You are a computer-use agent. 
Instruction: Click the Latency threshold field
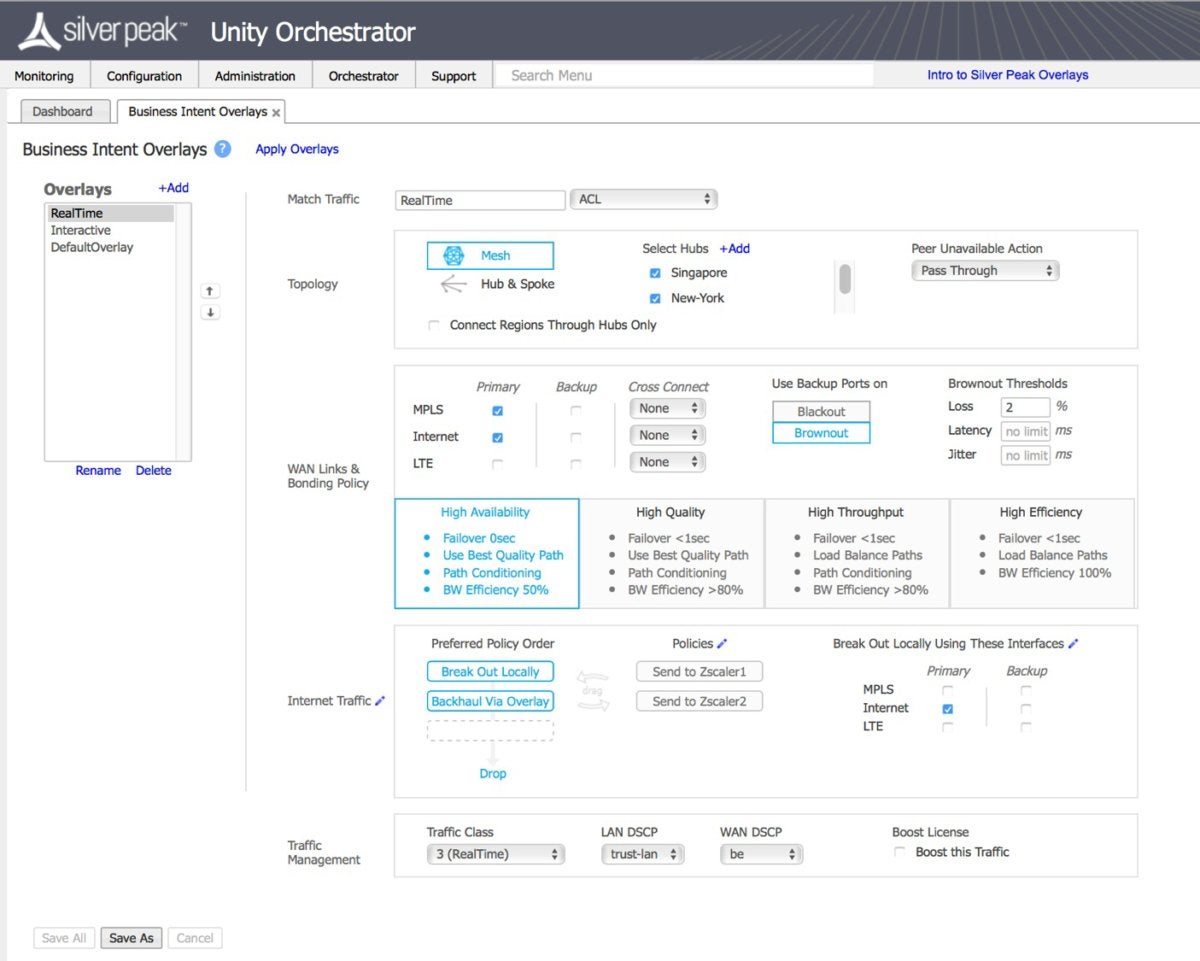click(x=1025, y=431)
